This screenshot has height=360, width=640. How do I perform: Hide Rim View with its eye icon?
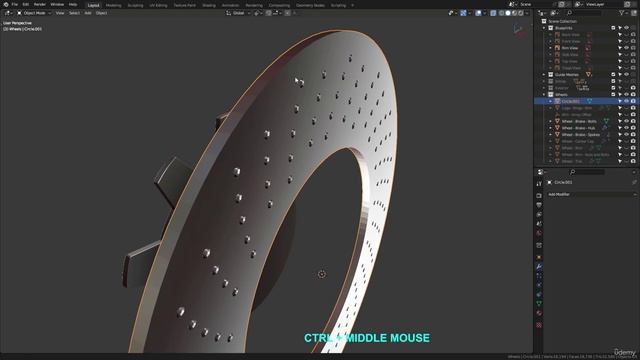coord(627,48)
